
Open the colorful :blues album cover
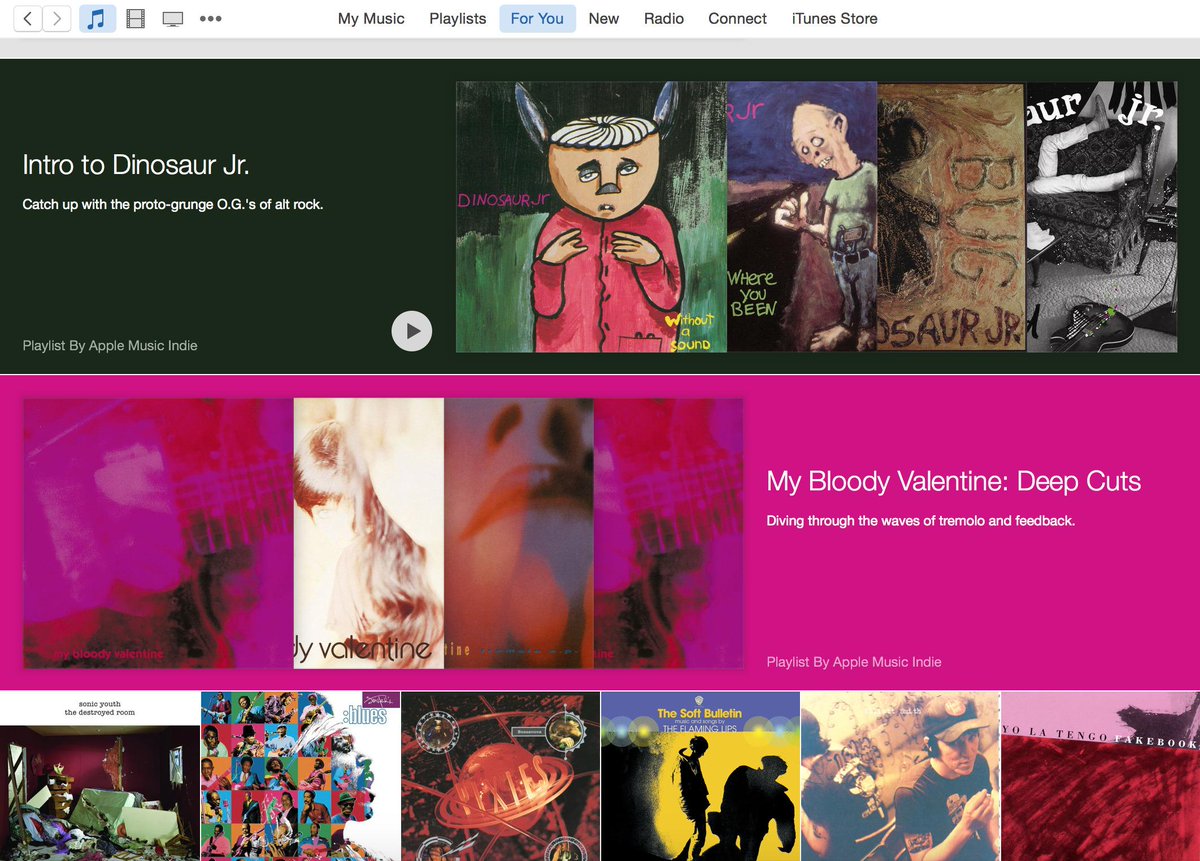coord(300,776)
